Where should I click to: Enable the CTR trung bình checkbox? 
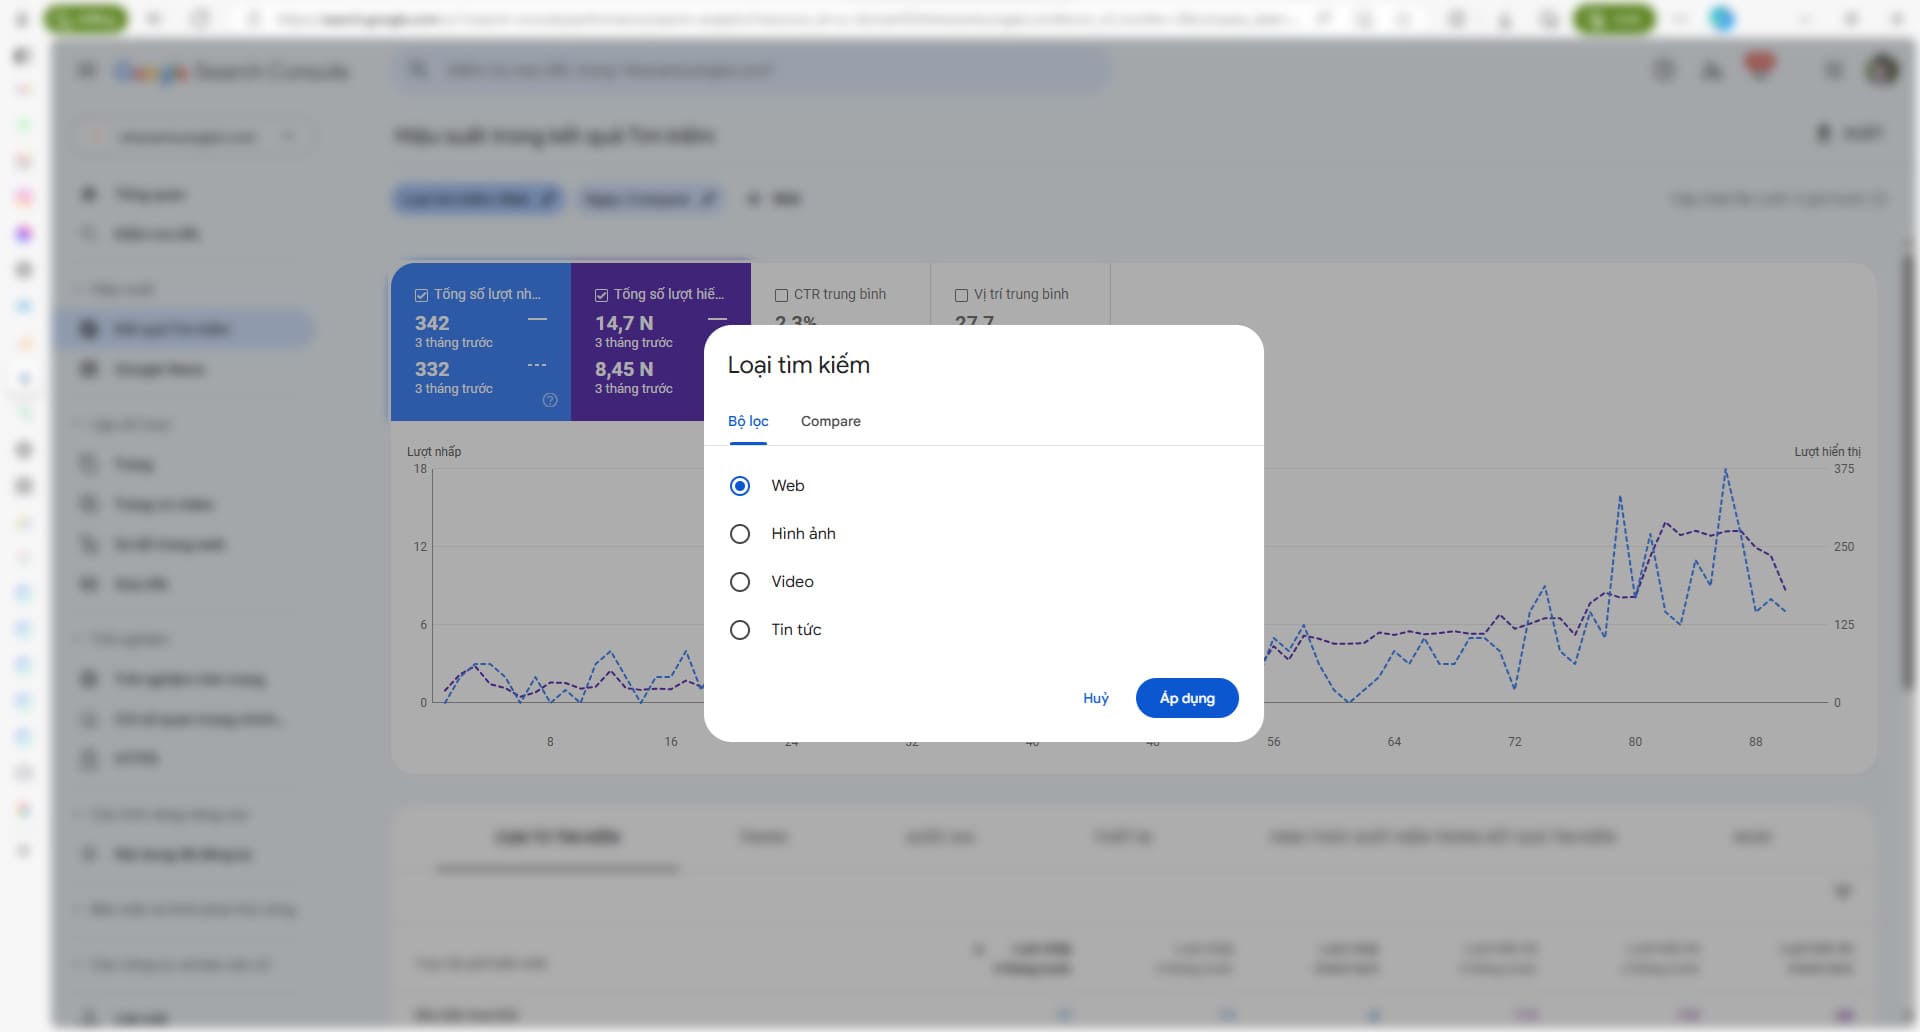tap(781, 295)
